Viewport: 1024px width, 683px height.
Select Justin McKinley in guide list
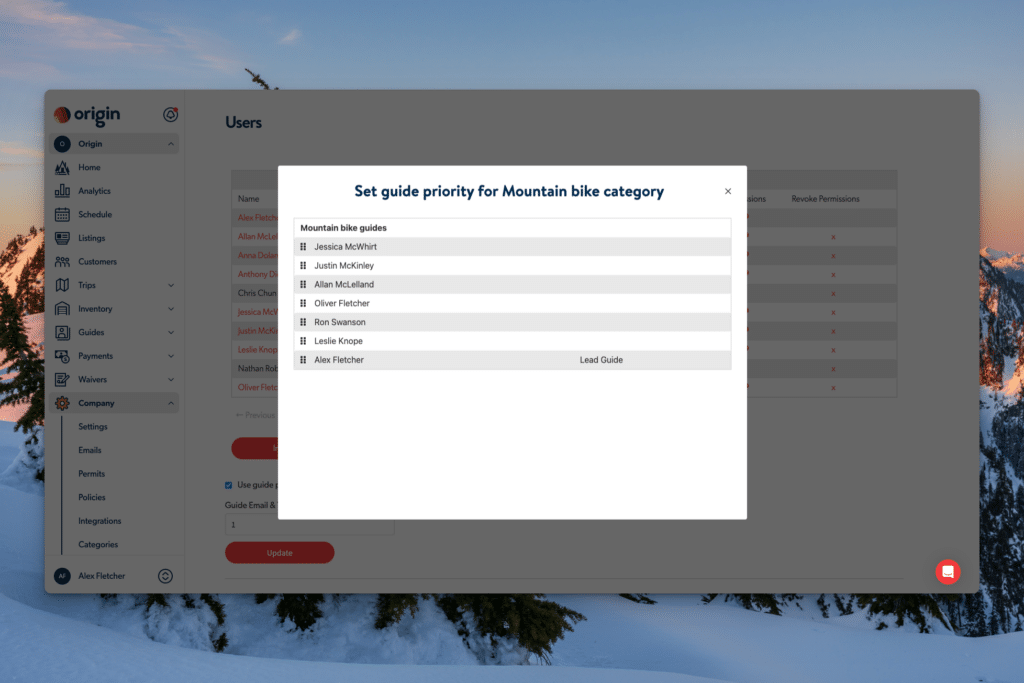pos(344,266)
